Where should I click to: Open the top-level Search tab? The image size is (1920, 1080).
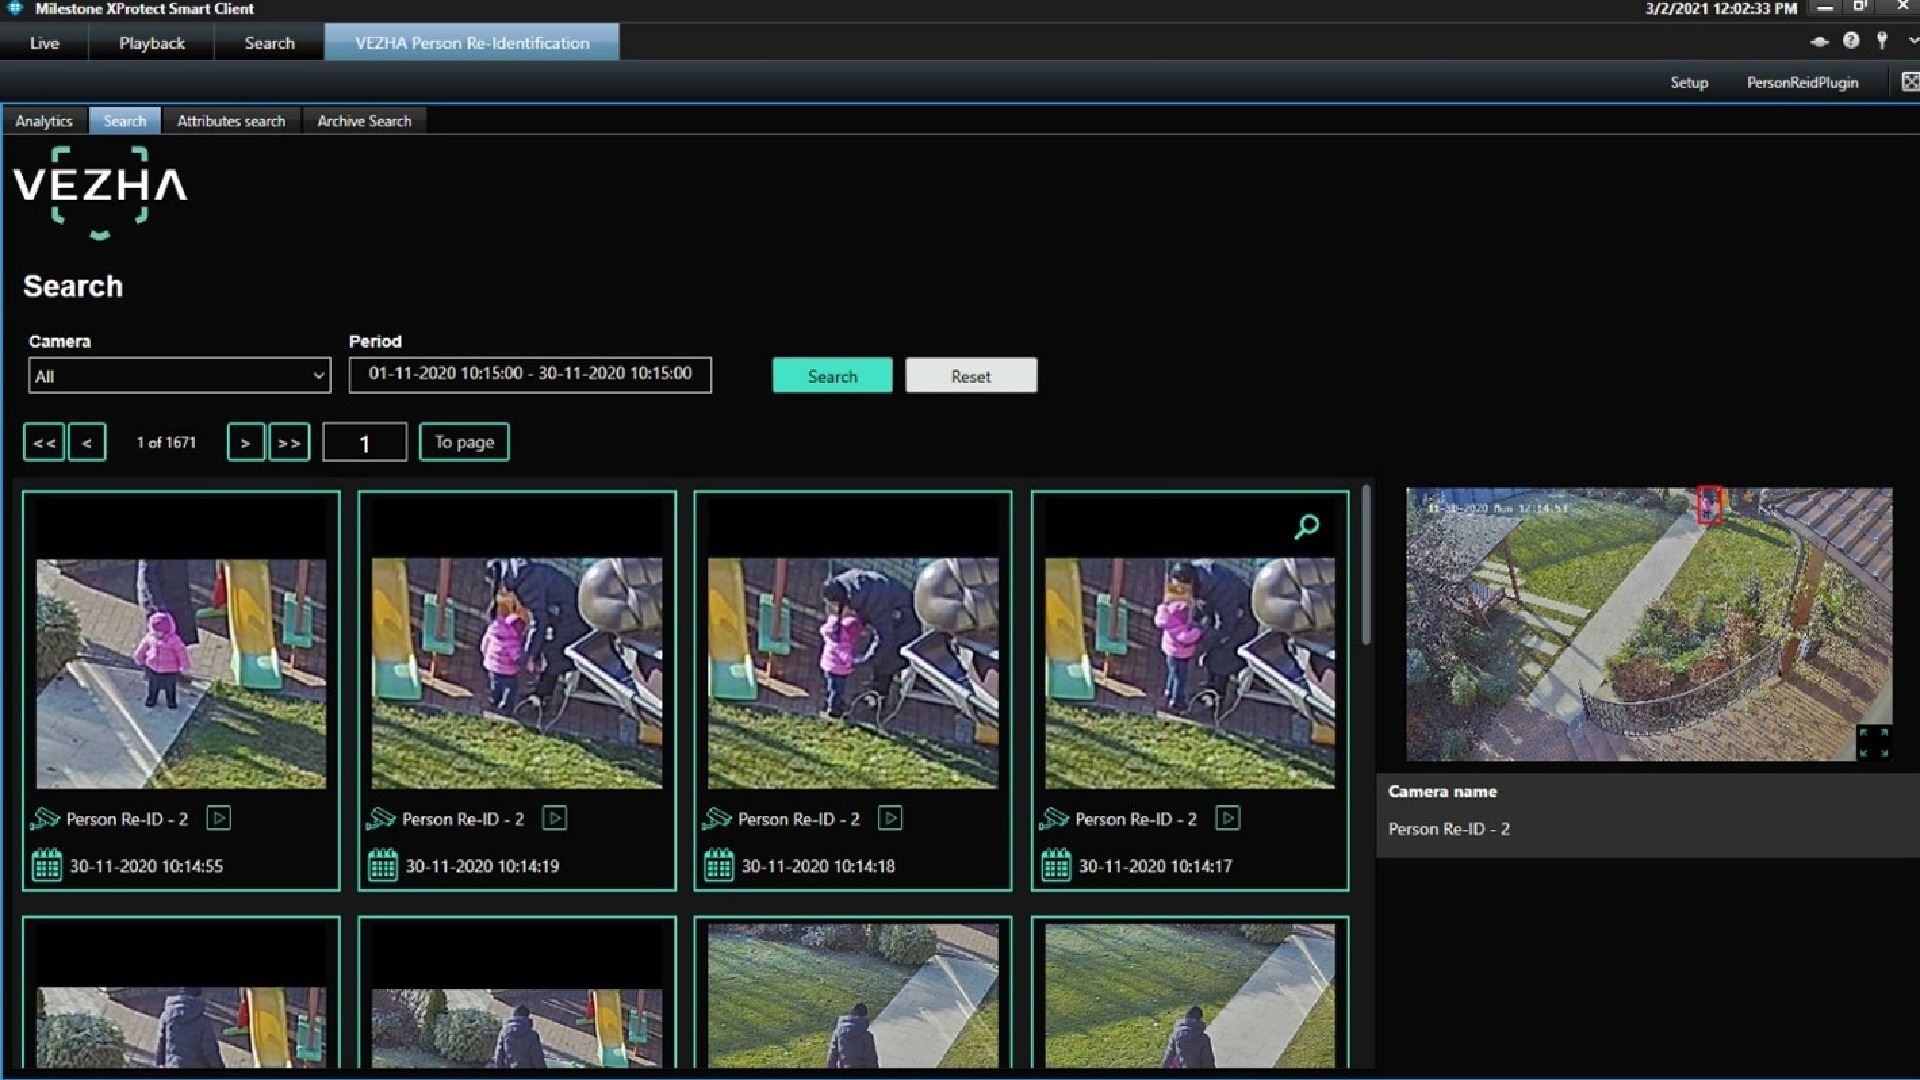click(269, 43)
